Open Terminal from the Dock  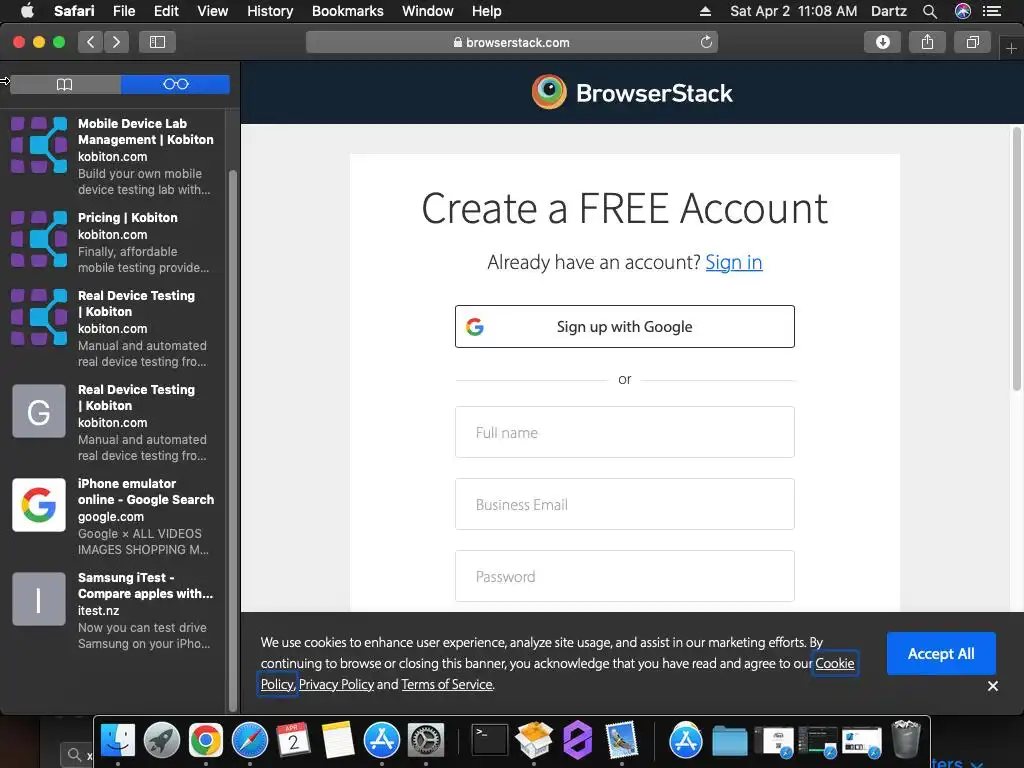[x=489, y=741]
